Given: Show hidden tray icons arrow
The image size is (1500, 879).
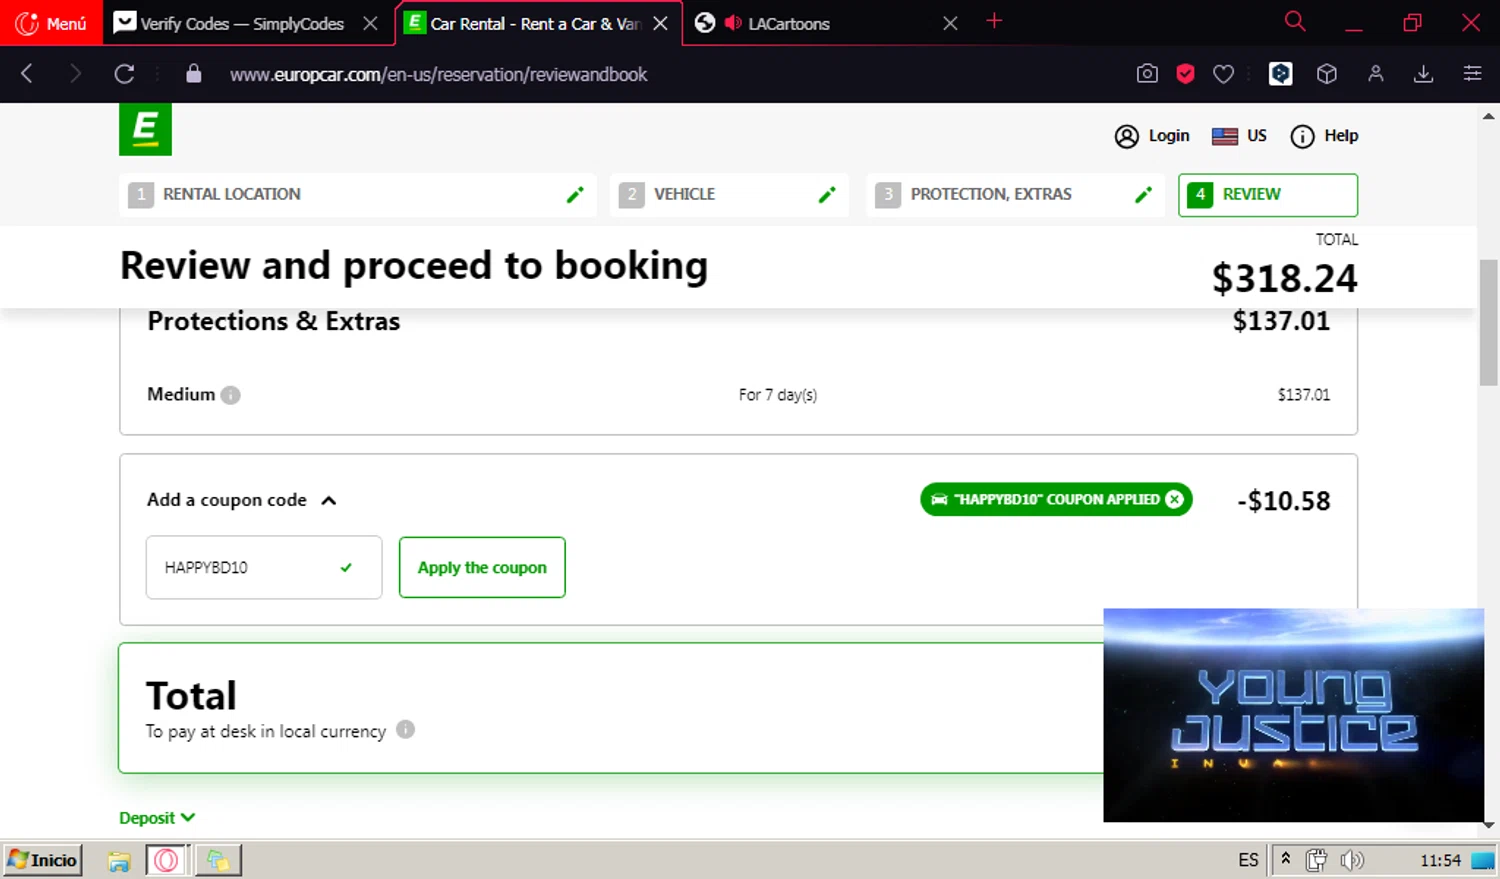Looking at the screenshot, I should tap(1286, 858).
